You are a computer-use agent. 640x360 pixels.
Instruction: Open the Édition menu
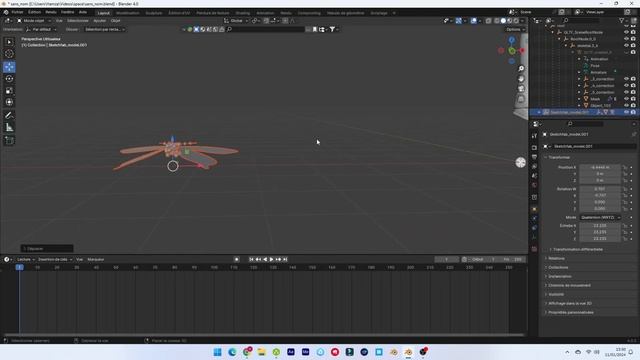(x=34, y=12)
